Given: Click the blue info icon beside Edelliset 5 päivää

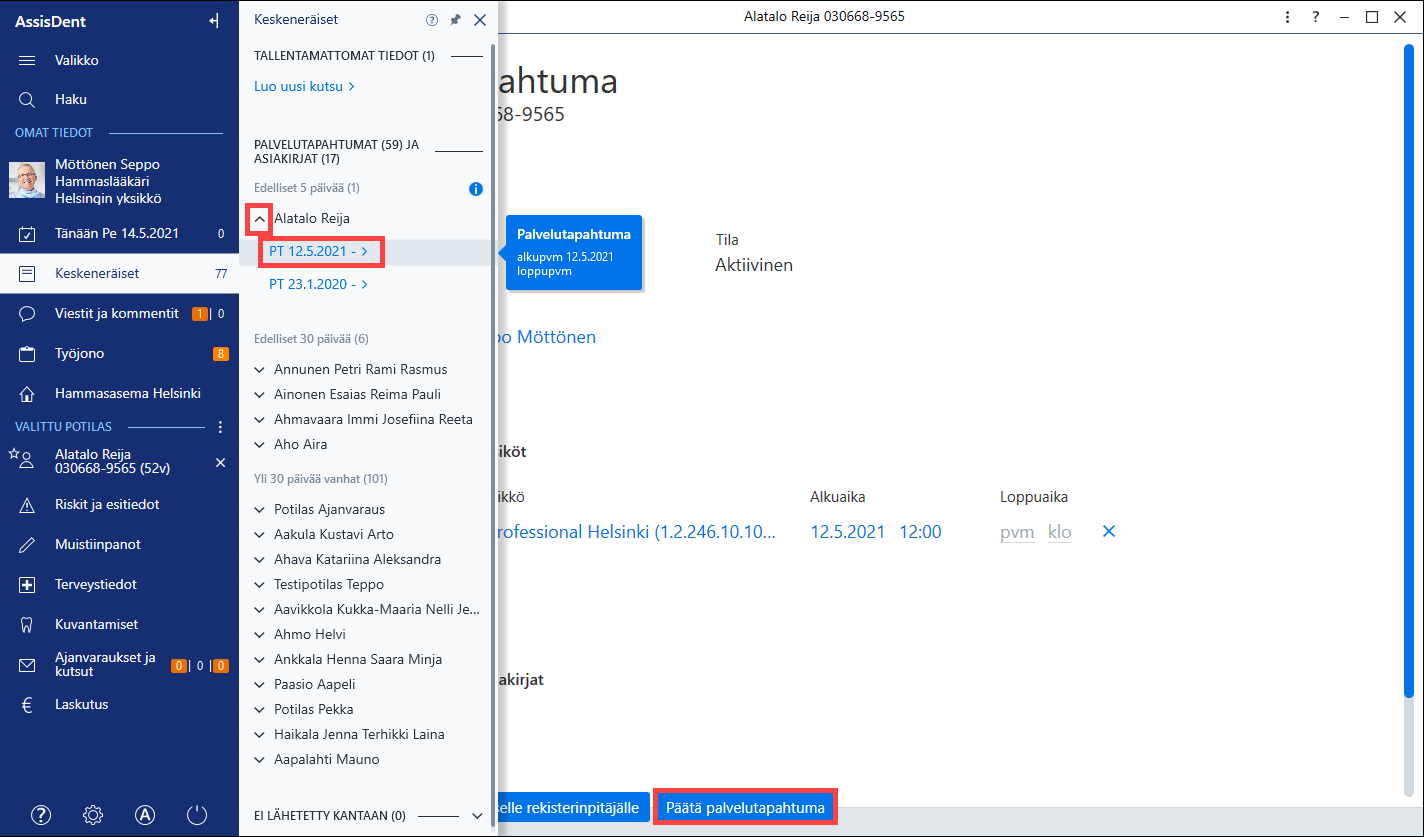Looking at the screenshot, I should [476, 188].
